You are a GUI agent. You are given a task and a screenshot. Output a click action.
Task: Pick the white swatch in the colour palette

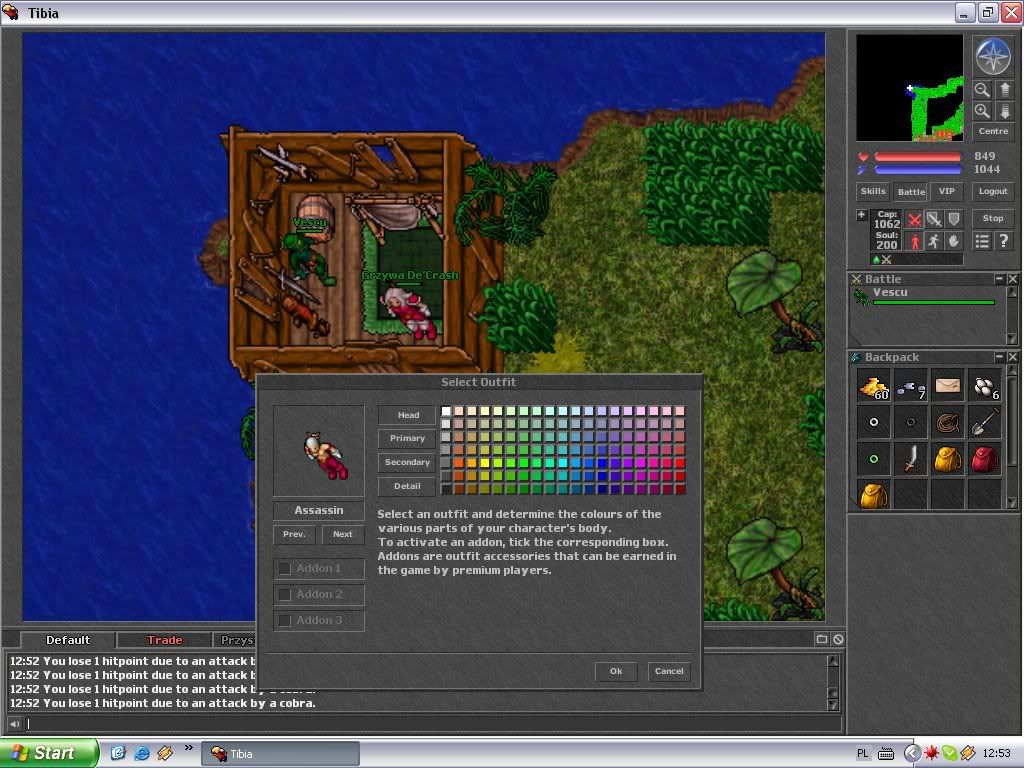coord(446,411)
